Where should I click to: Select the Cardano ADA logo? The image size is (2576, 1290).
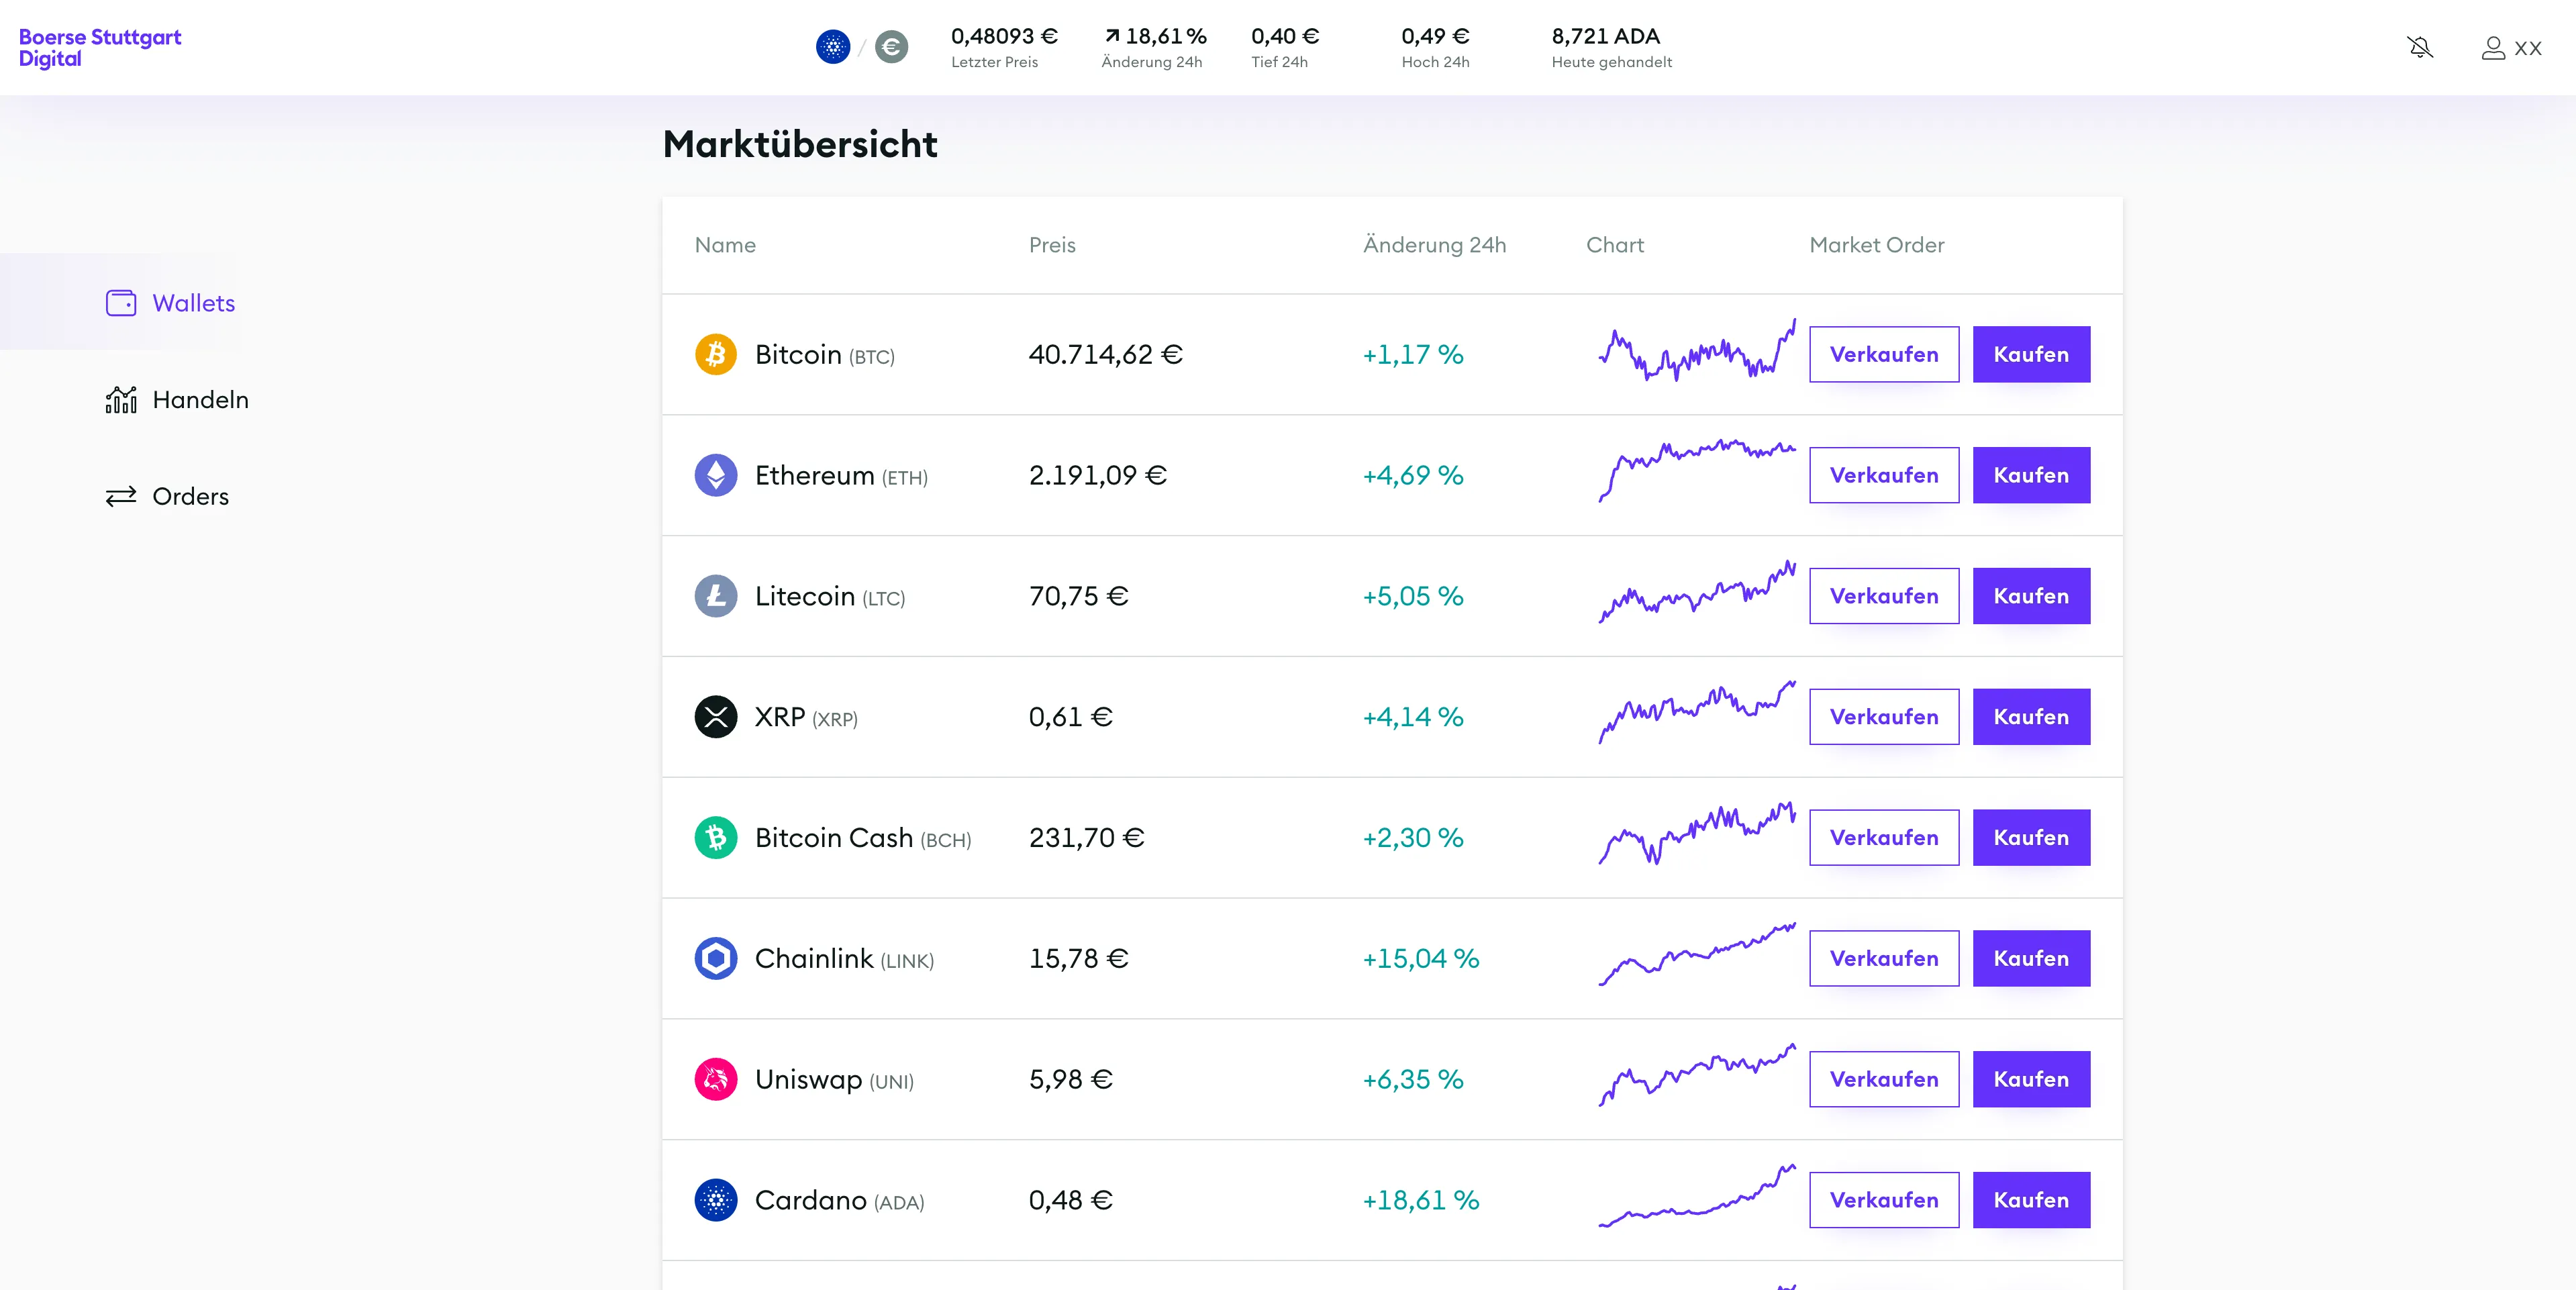coord(716,1201)
